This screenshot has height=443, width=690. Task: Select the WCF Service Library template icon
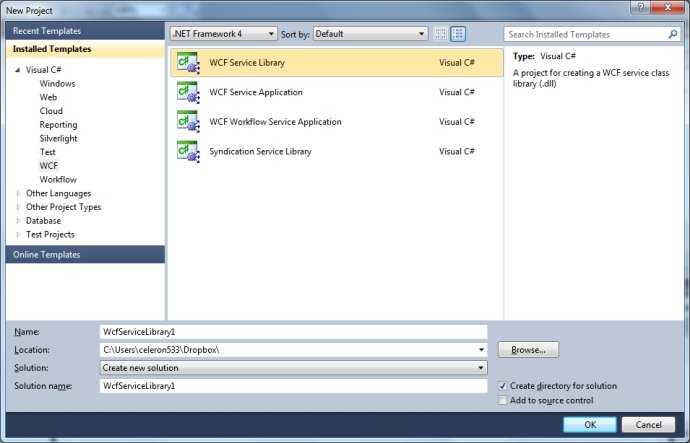tap(188, 63)
